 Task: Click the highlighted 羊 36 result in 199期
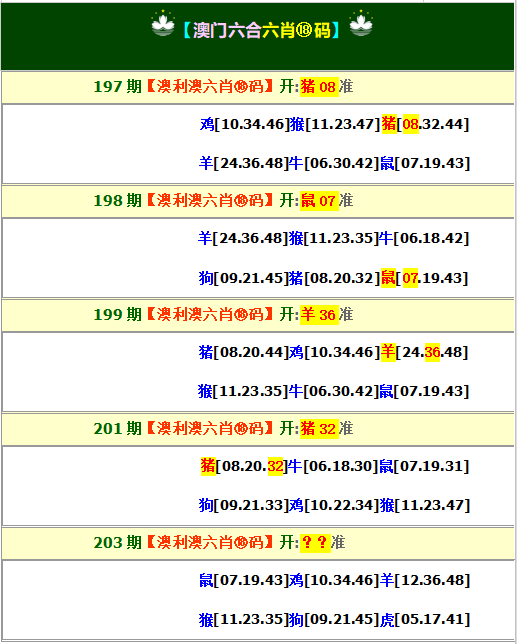click(x=319, y=315)
